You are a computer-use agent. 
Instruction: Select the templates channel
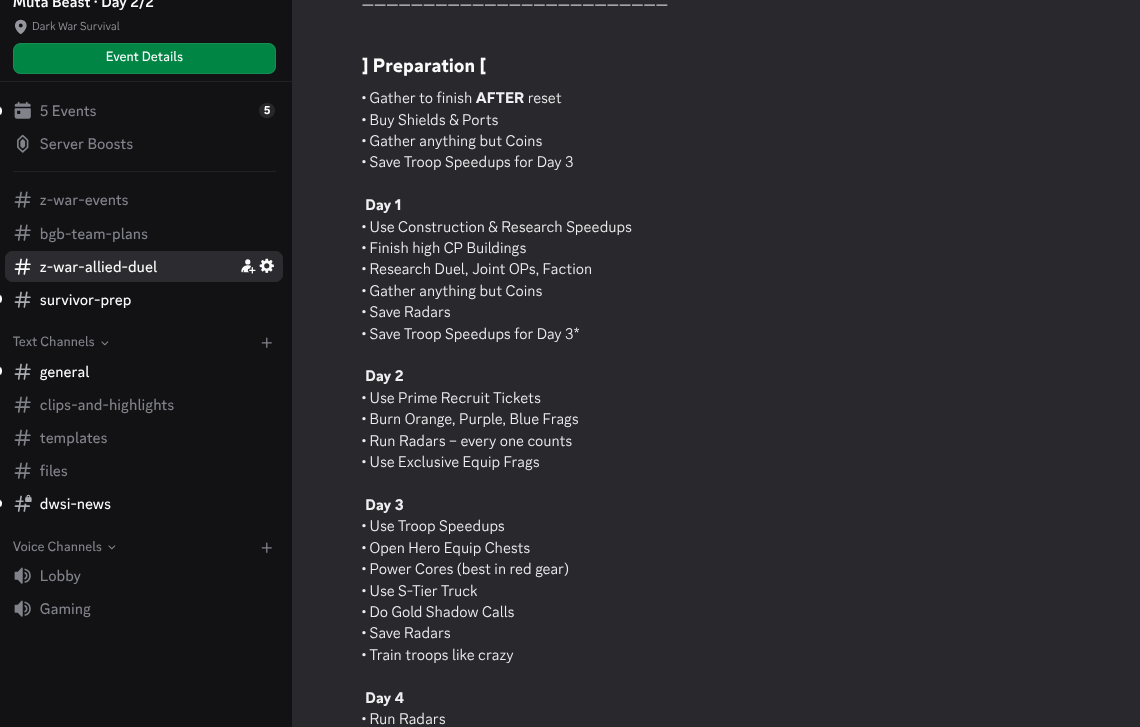point(144,438)
